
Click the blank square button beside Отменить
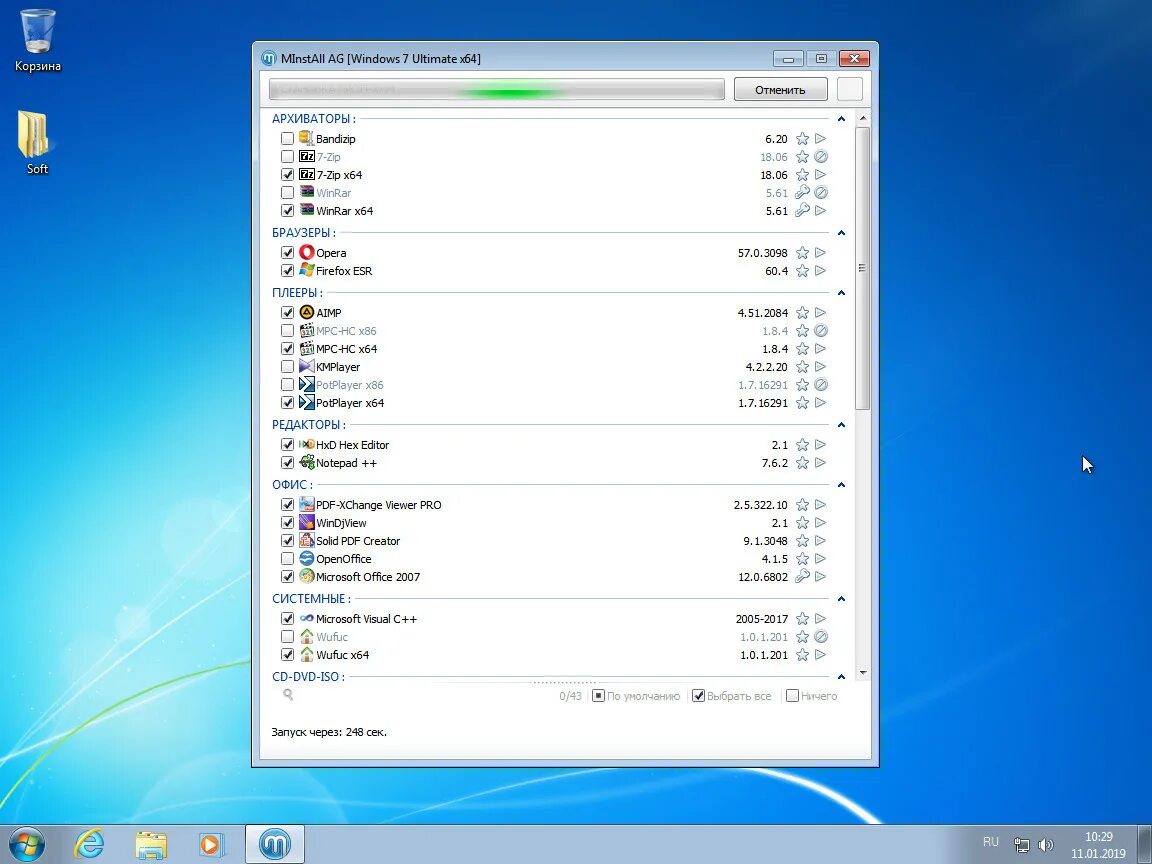[x=850, y=90]
